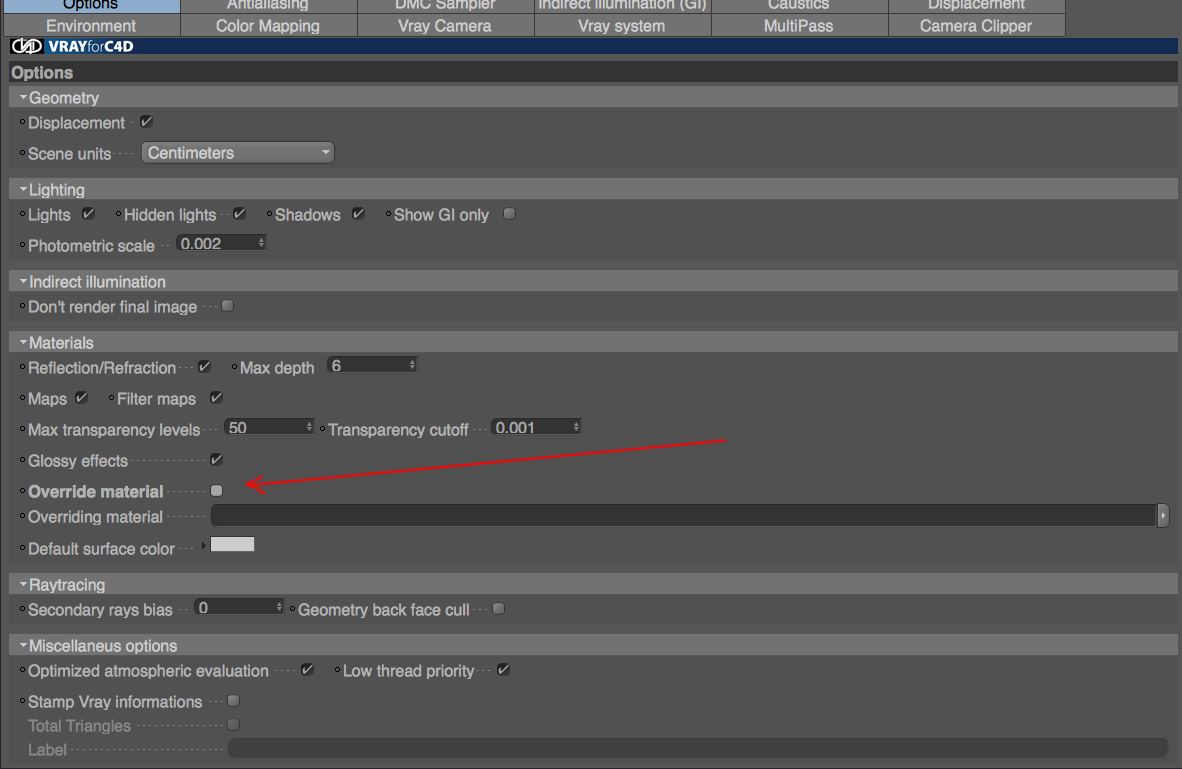Collapse the Materials section
The height and width of the screenshot is (769, 1182).
click(23, 342)
